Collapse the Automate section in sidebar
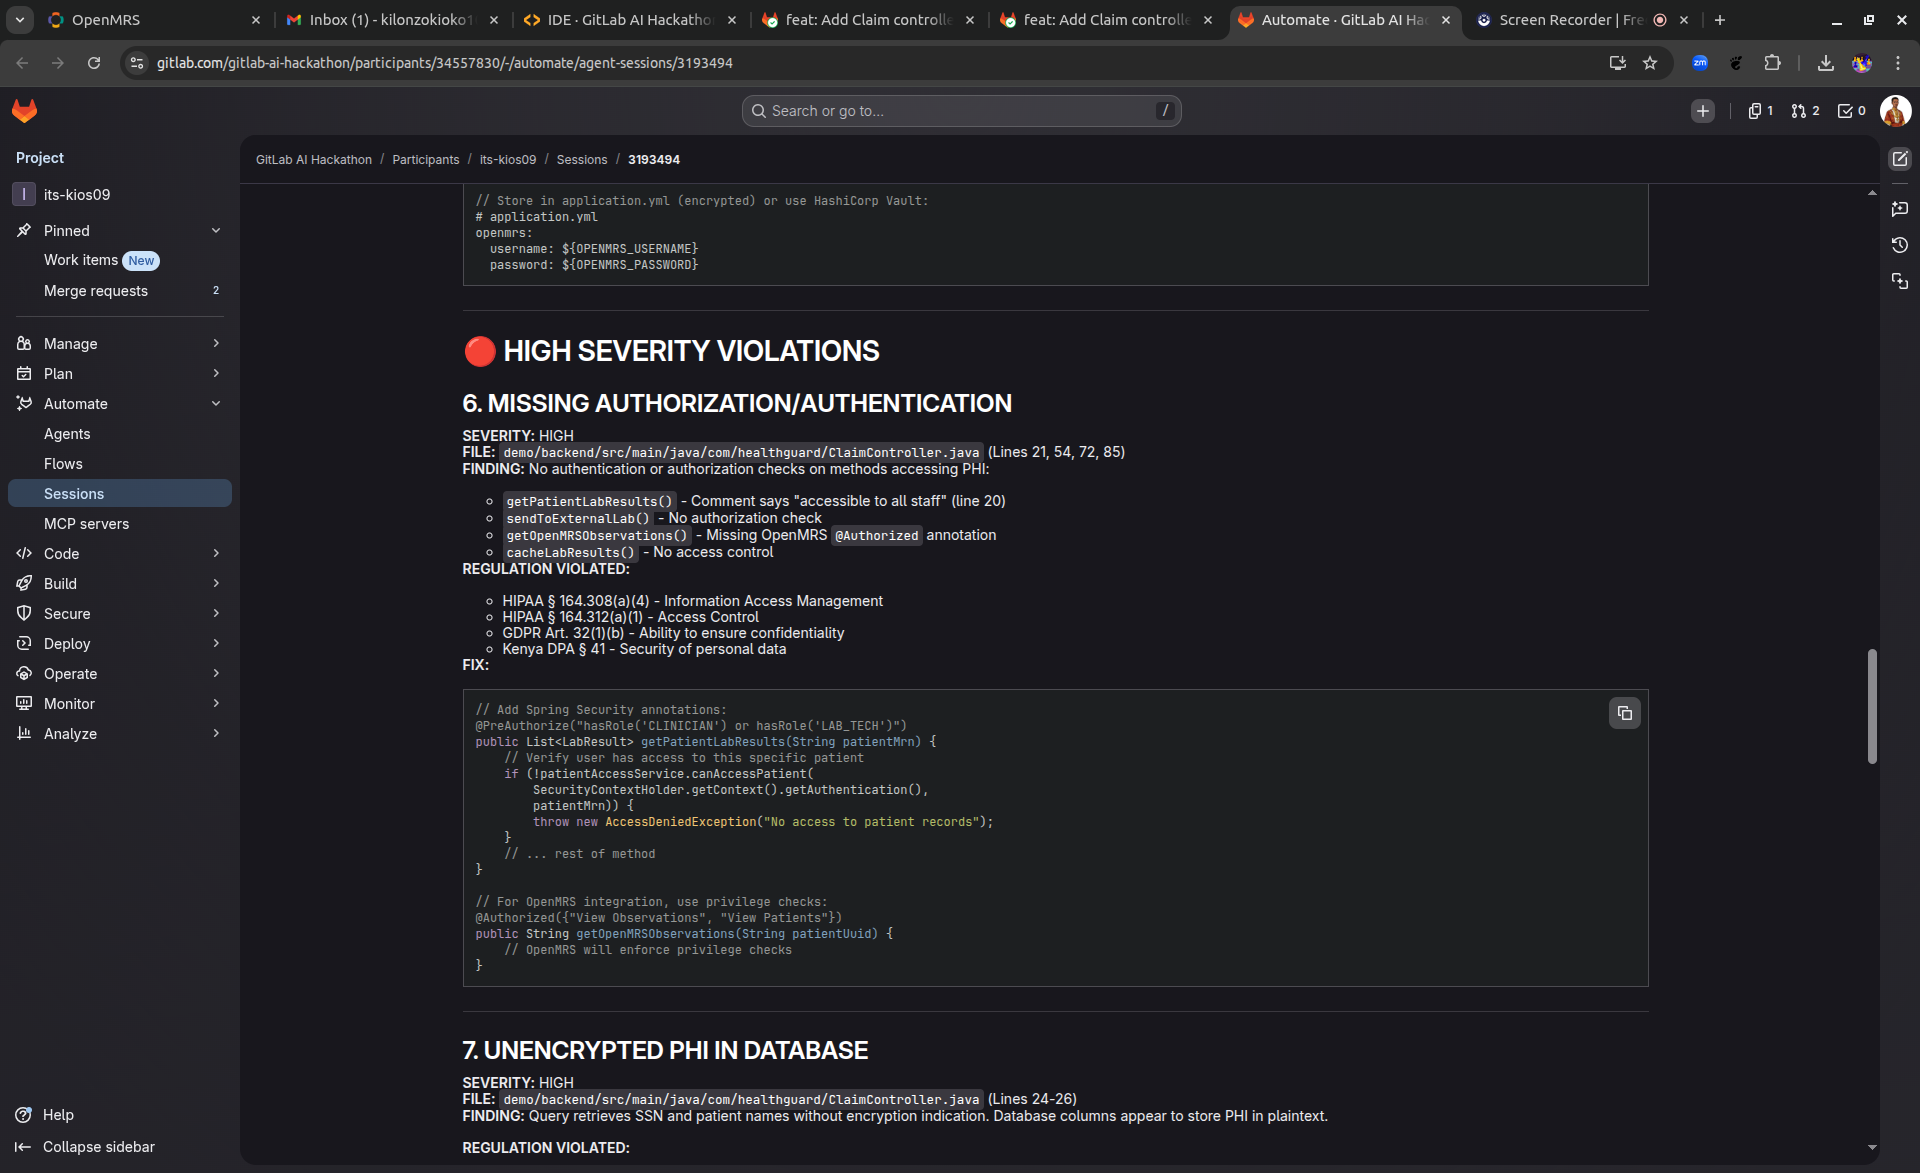The image size is (1920, 1173). pos(216,404)
